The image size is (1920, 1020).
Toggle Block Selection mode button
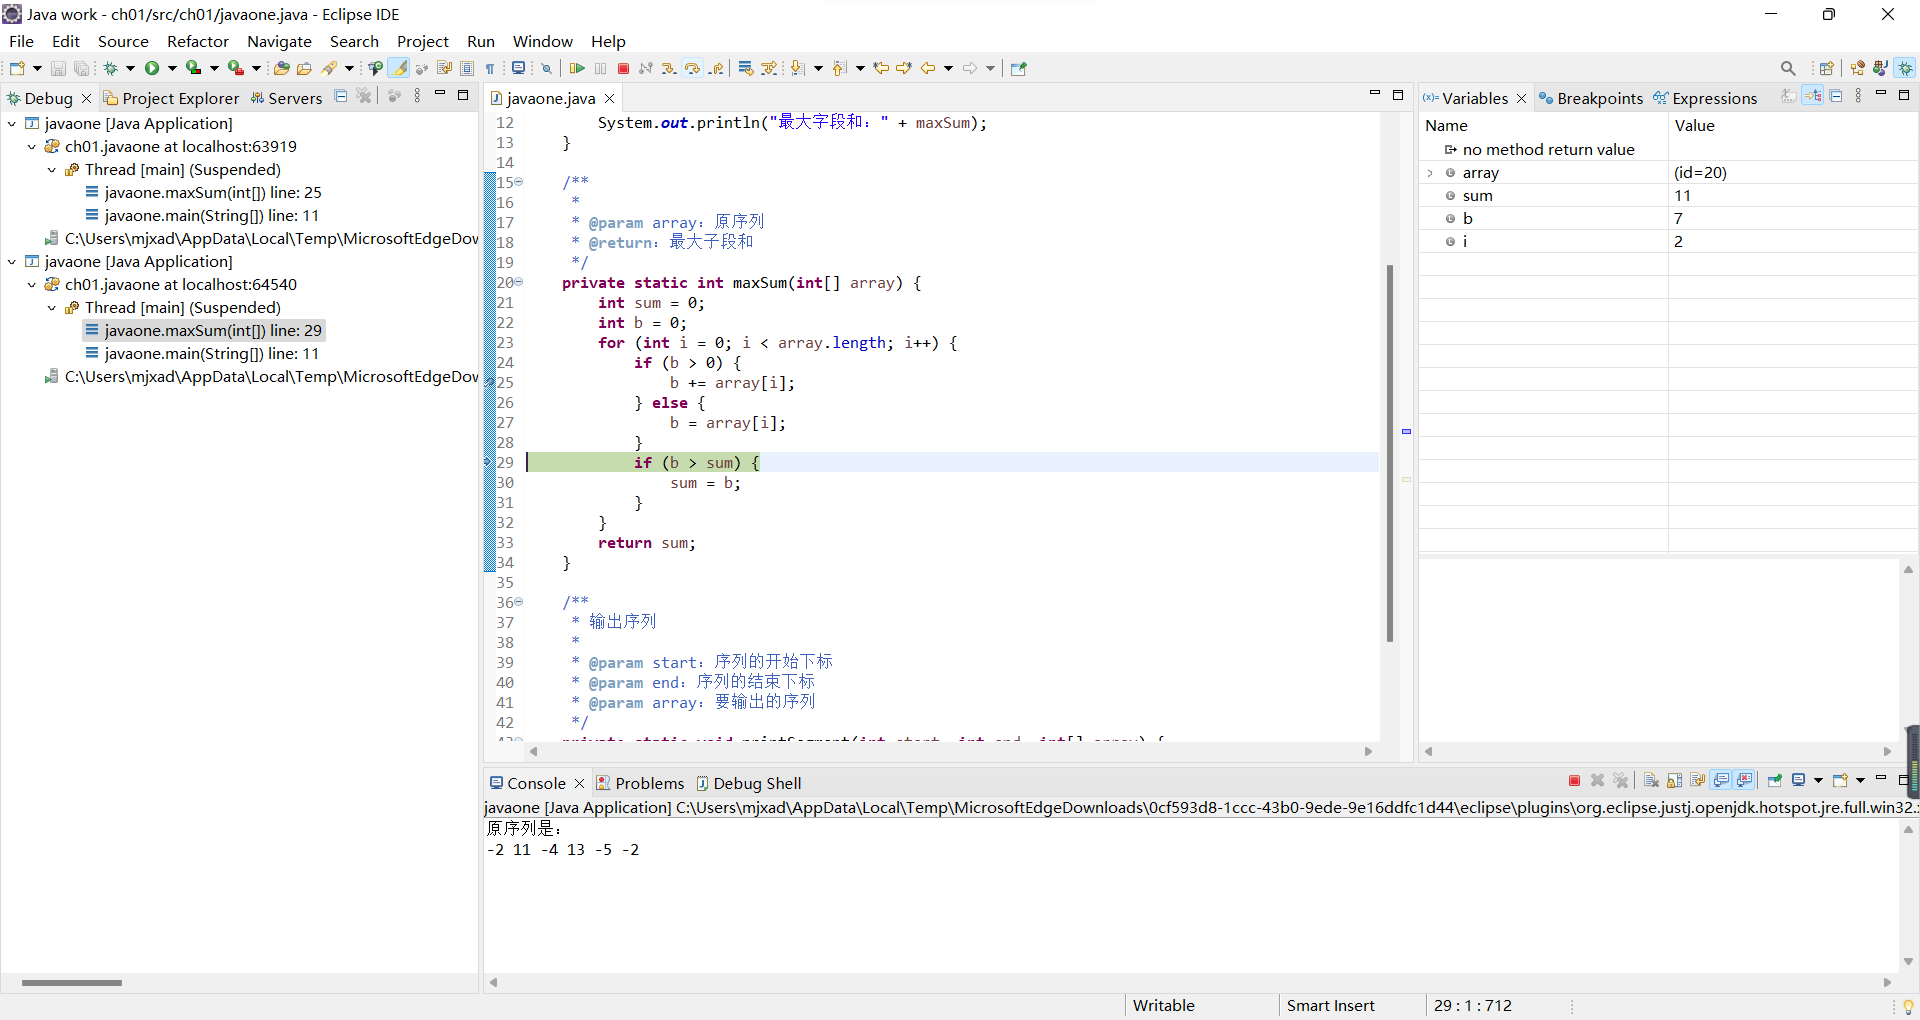466,68
